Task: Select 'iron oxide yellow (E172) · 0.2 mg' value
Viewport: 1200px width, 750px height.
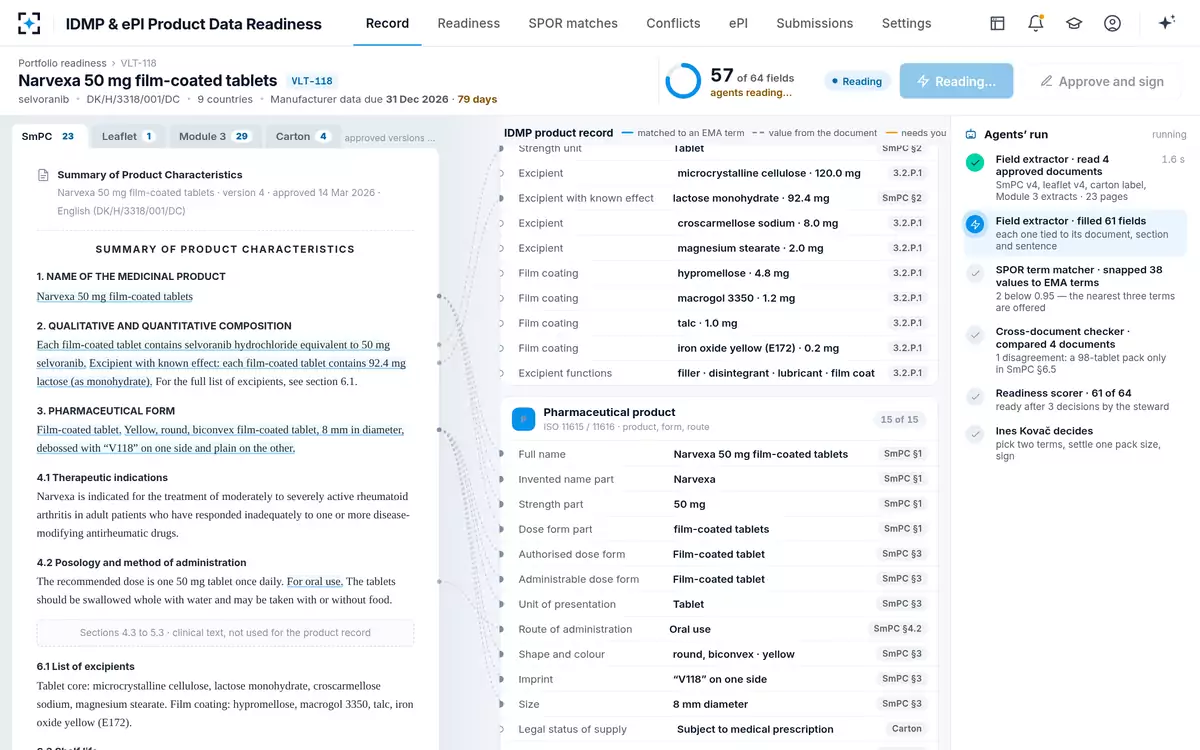Action: [758, 348]
